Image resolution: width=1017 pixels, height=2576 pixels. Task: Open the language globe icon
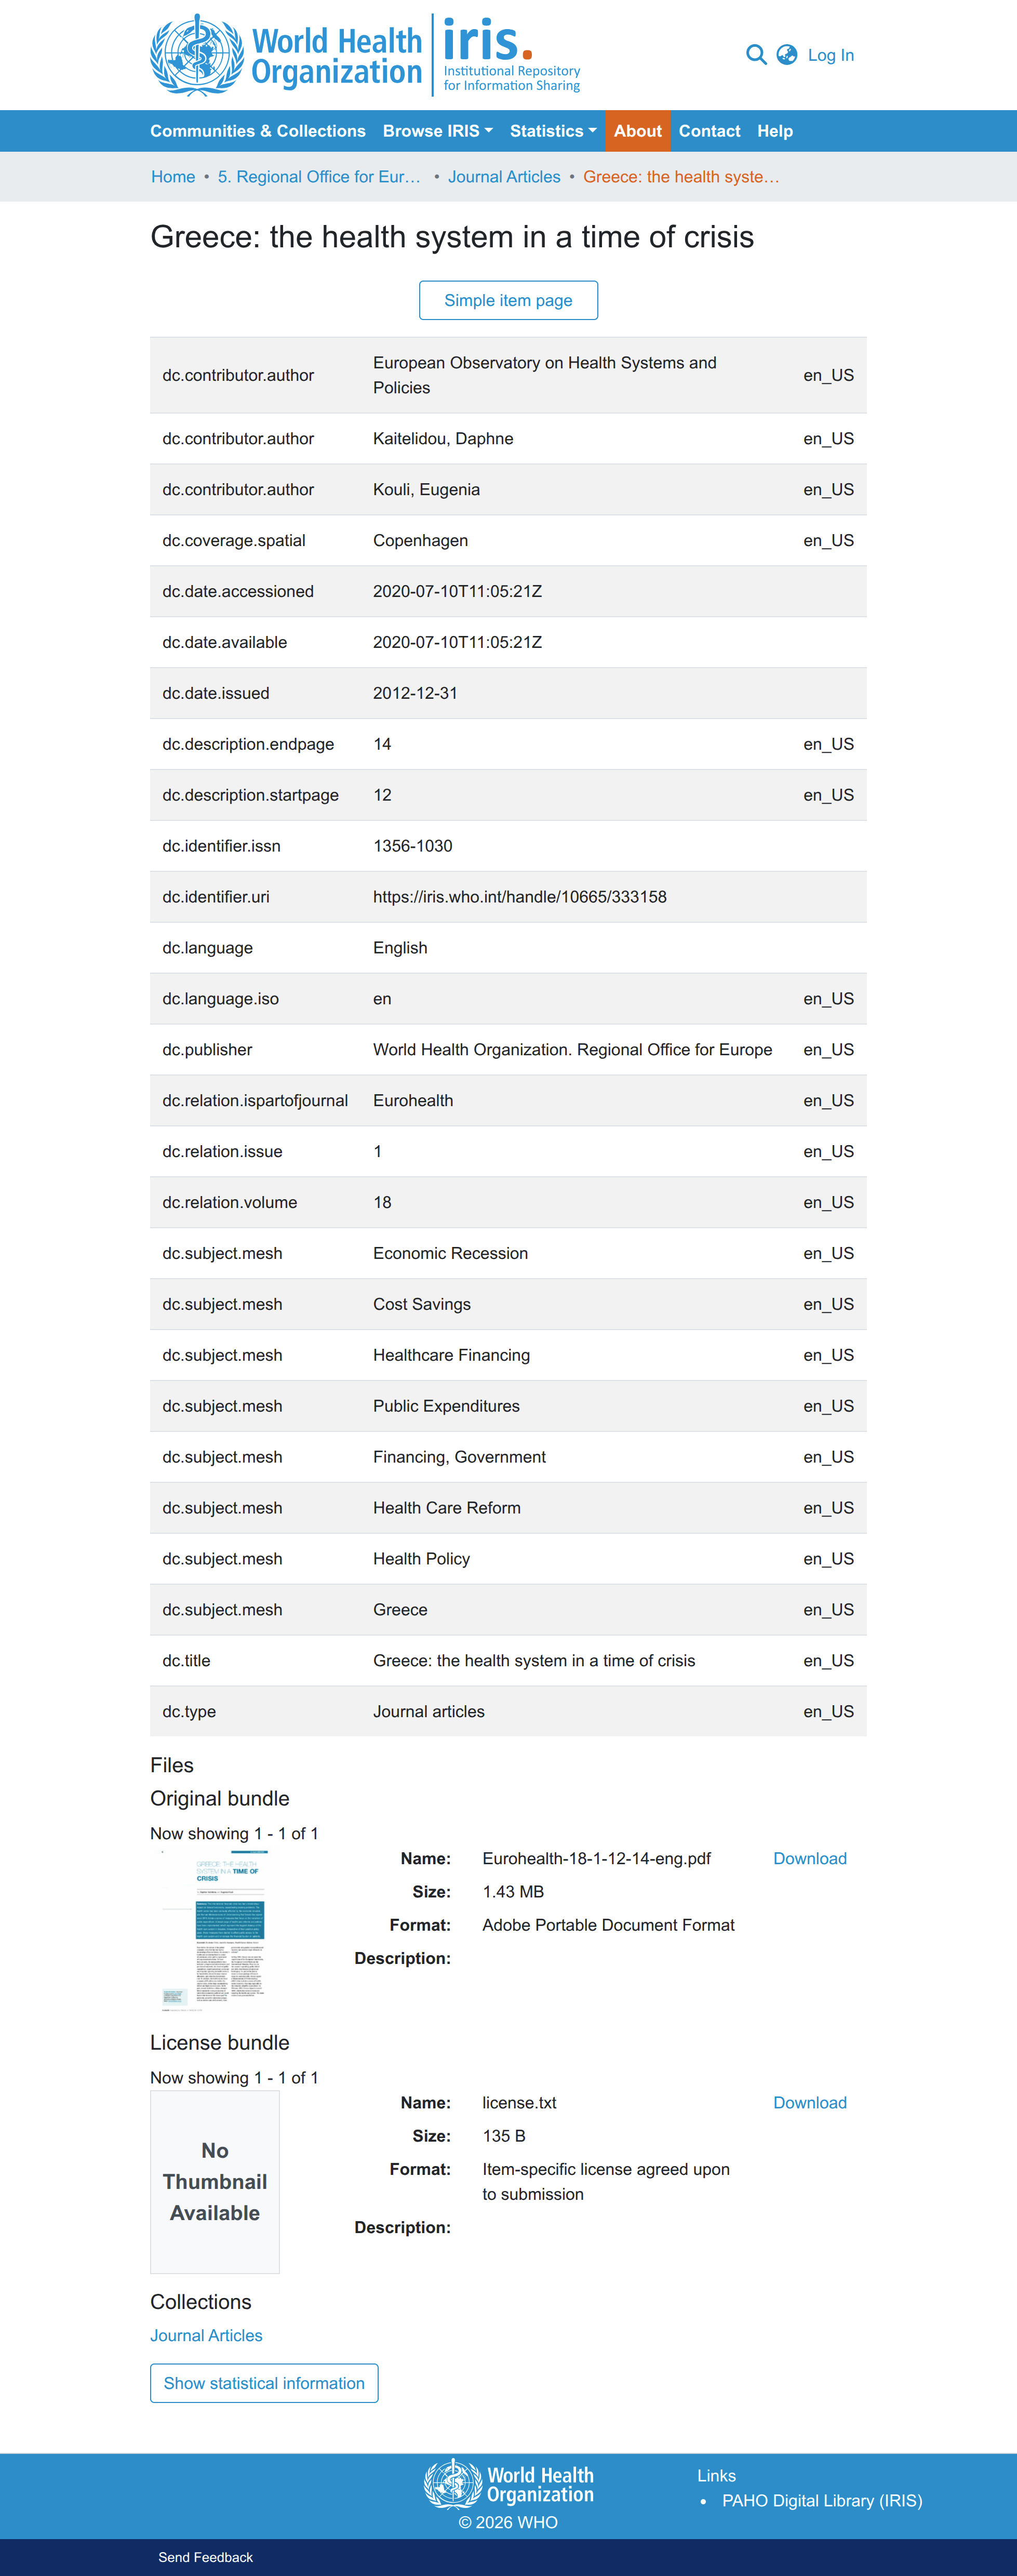[787, 55]
